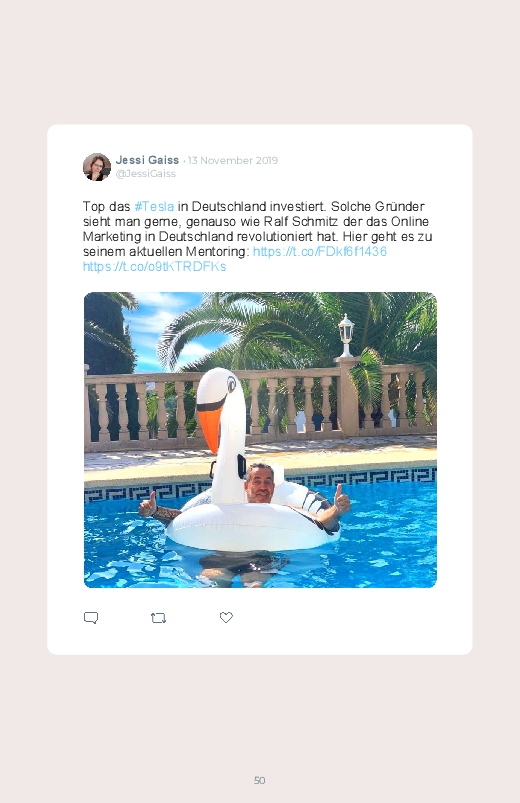Click the lamp post in the photo
This screenshot has width=520, height=803.
tap(346, 335)
